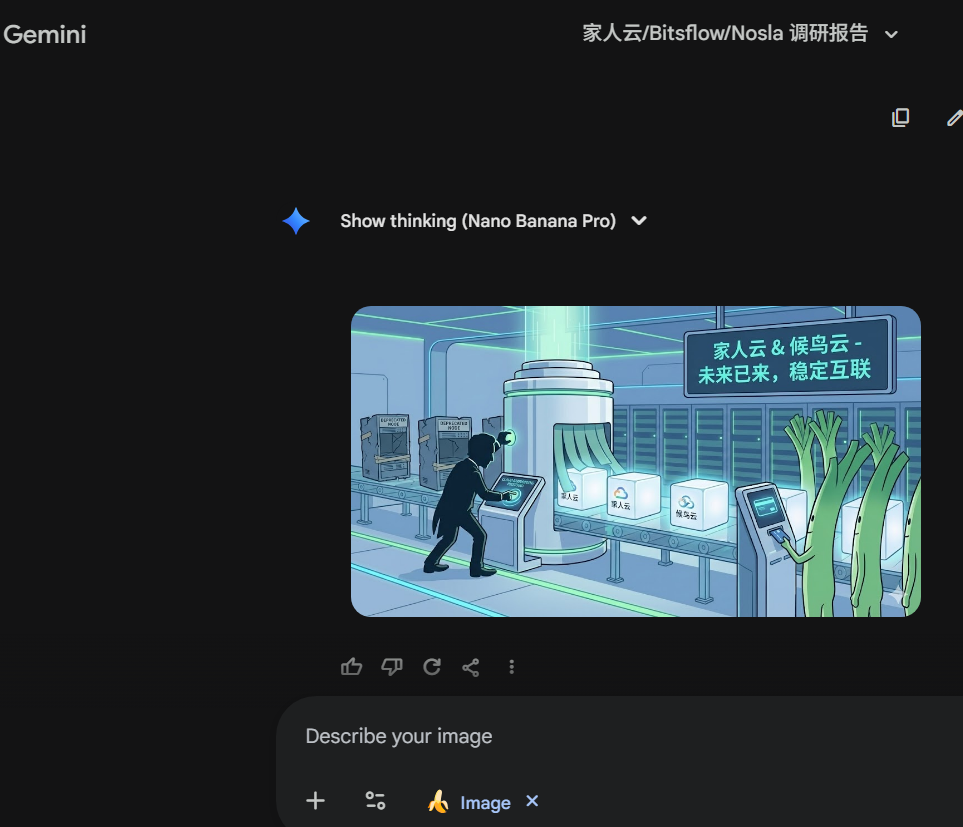This screenshot has width=963, height=827.
Task: Open the generated factory image
Action: (x=636, y=461)
